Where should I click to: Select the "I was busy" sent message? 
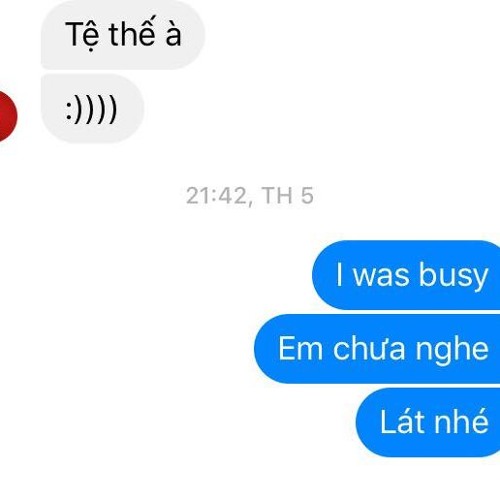click(x=406, y=275)
